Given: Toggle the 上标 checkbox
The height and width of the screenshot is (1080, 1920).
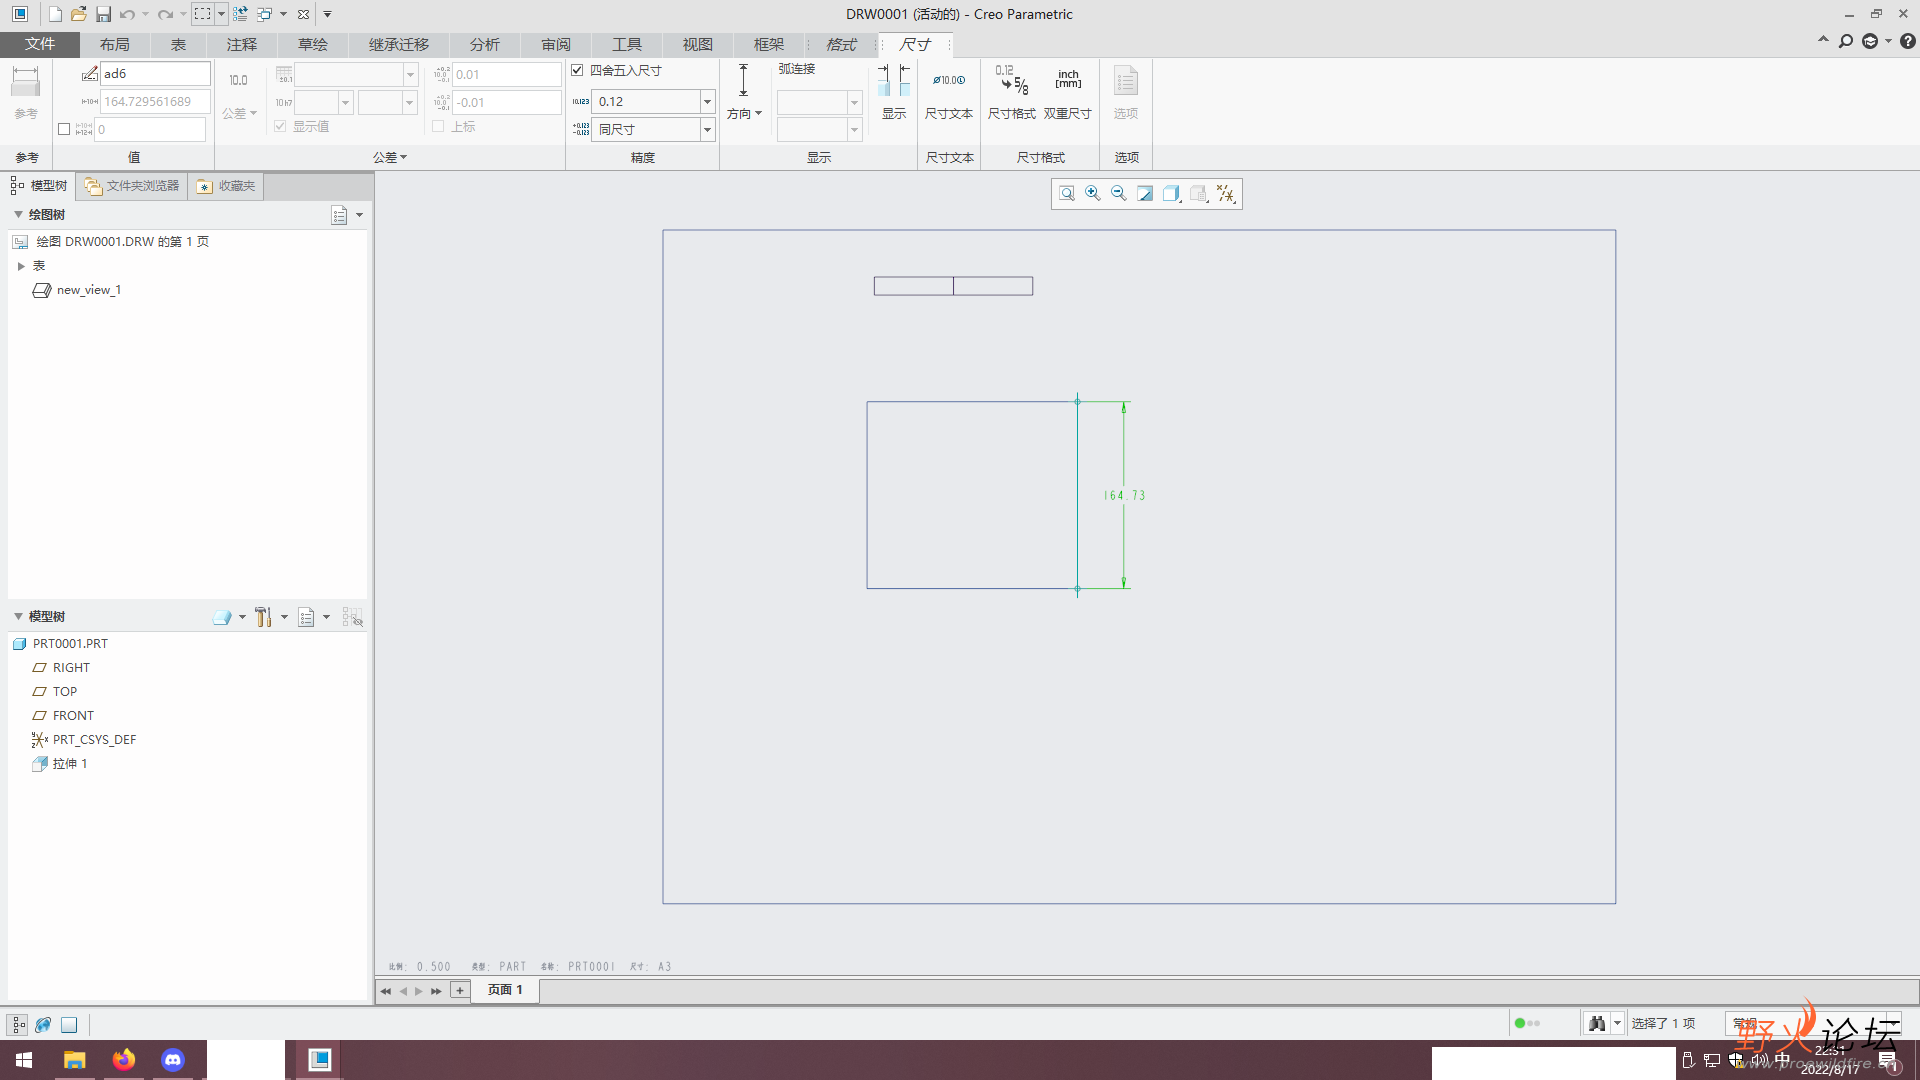Looking at the screenshot, I should coord(438,126).
